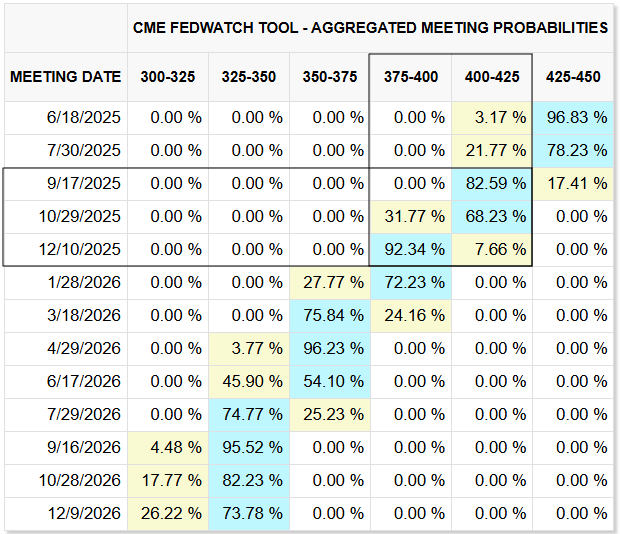Viewport: 620px width, 534px height.
Task: Select the 82.59 % cell for 9/17/2025
Action: pos(492,184)
